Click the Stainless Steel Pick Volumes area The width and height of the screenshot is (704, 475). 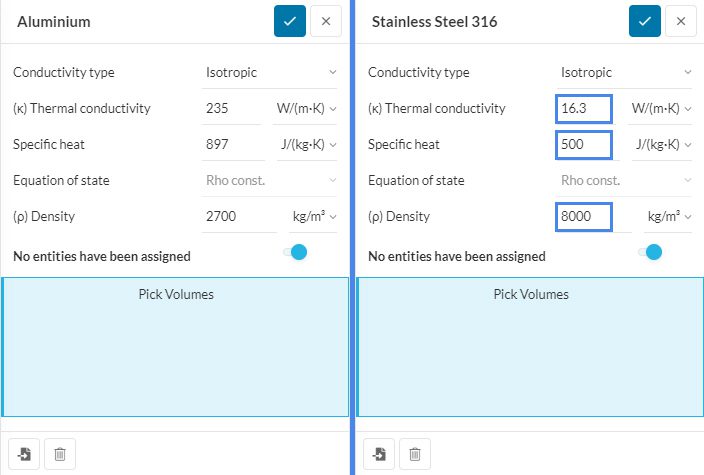[x=531, y=345]
